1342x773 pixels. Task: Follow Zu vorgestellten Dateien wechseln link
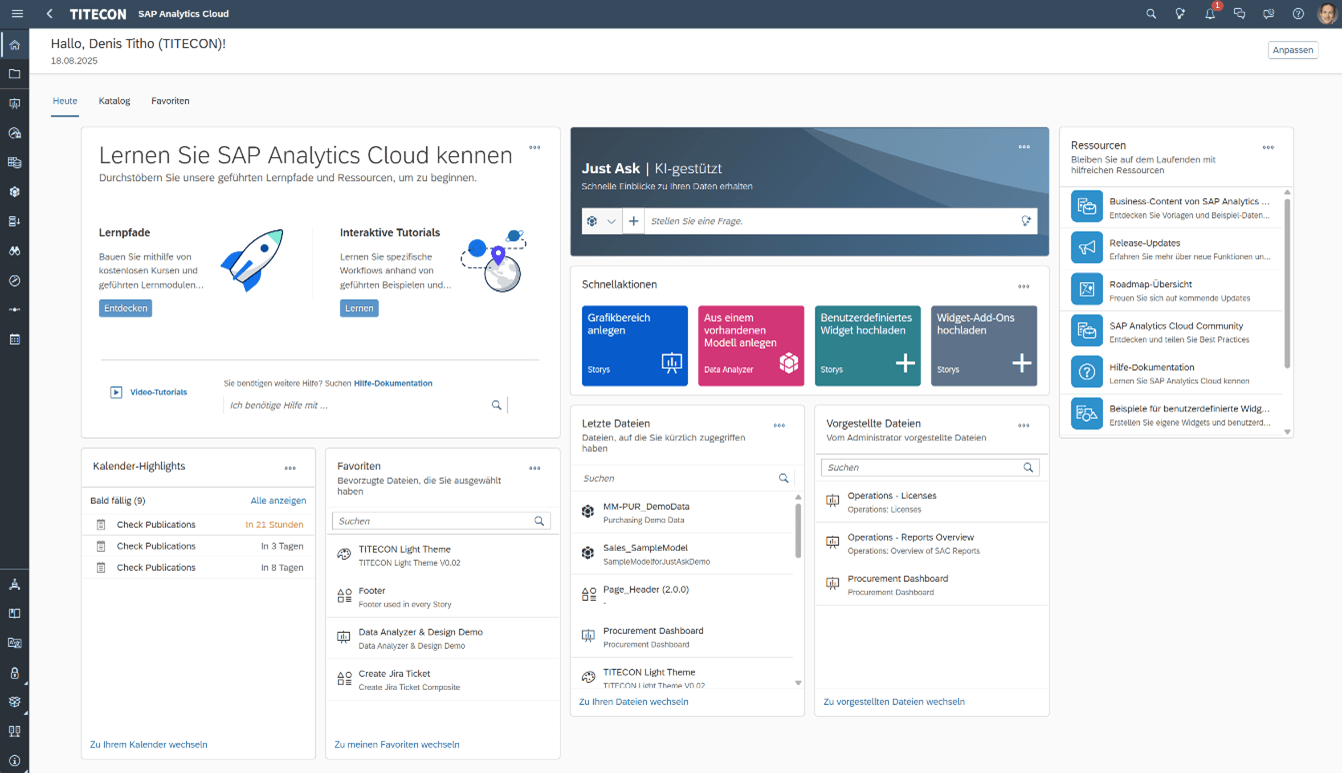(x=894, y=702)
